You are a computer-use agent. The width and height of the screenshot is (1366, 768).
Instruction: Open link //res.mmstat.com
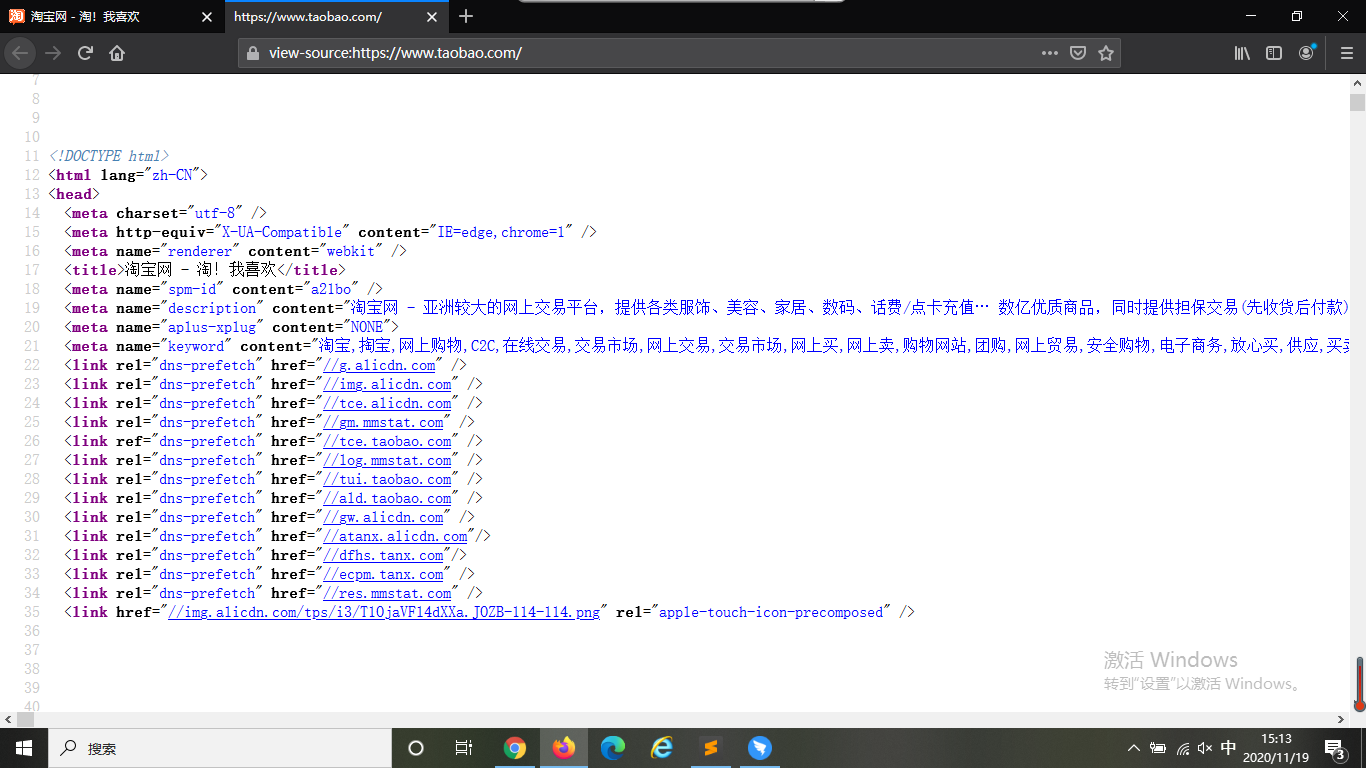[387, 594]
